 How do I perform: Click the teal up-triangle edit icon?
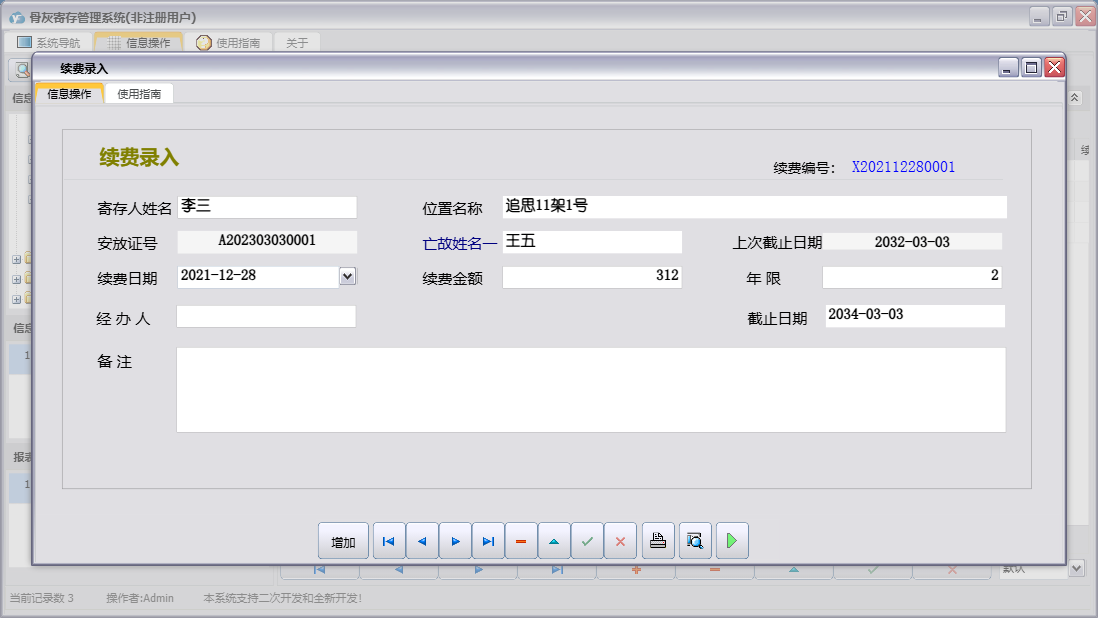coord(554,541)
